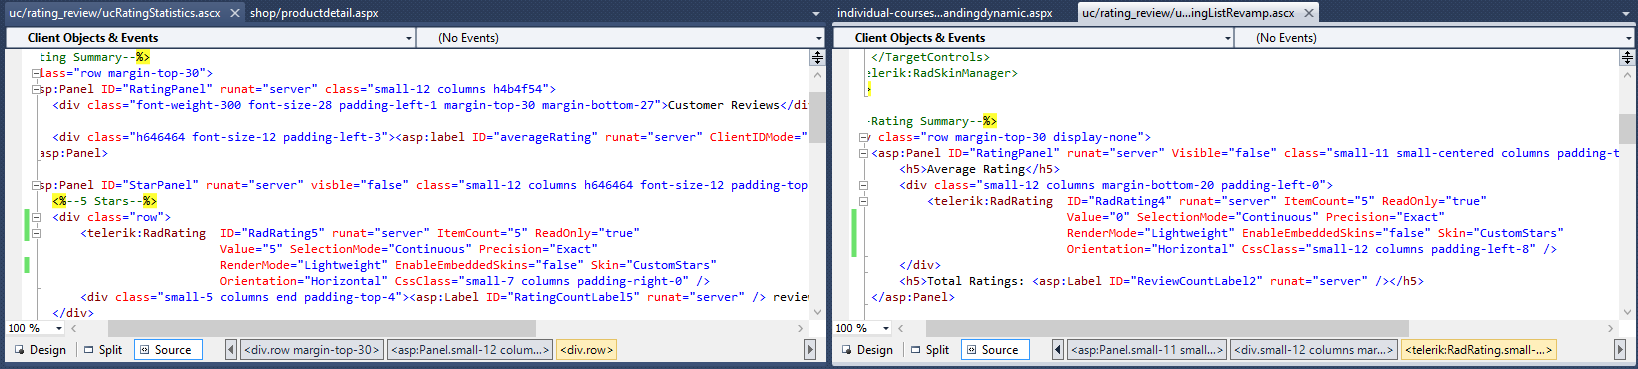Collapse the <div class="row"> outlining block

[36, 217]
